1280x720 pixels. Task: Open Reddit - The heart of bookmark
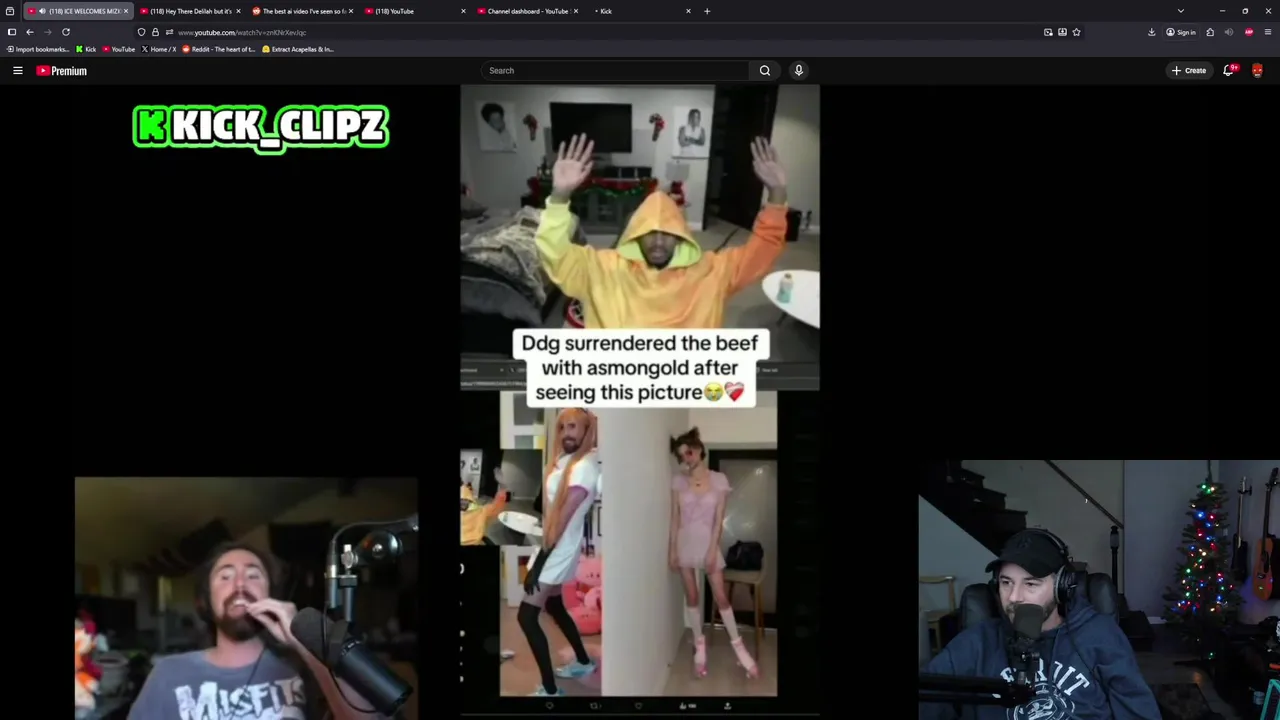click(219, 49)
